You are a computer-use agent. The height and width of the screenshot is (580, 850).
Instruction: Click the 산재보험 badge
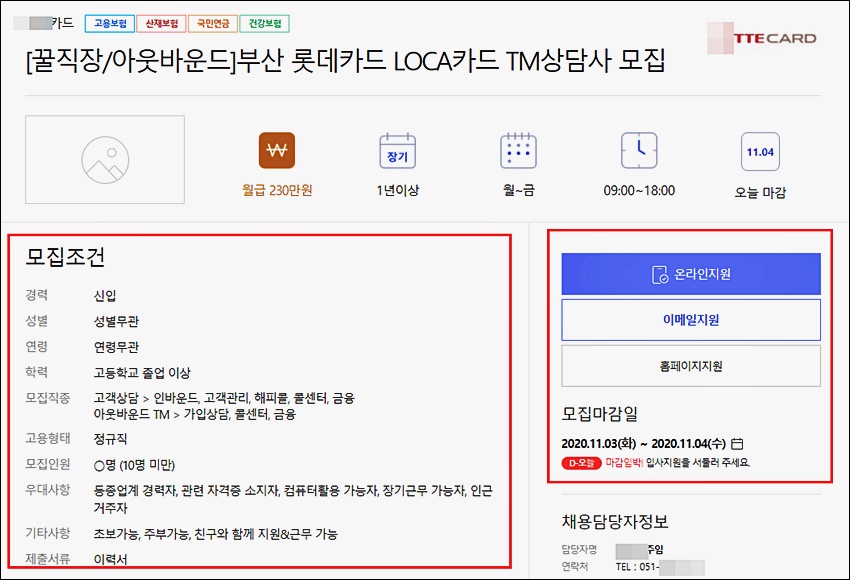[x=162, y=23]
